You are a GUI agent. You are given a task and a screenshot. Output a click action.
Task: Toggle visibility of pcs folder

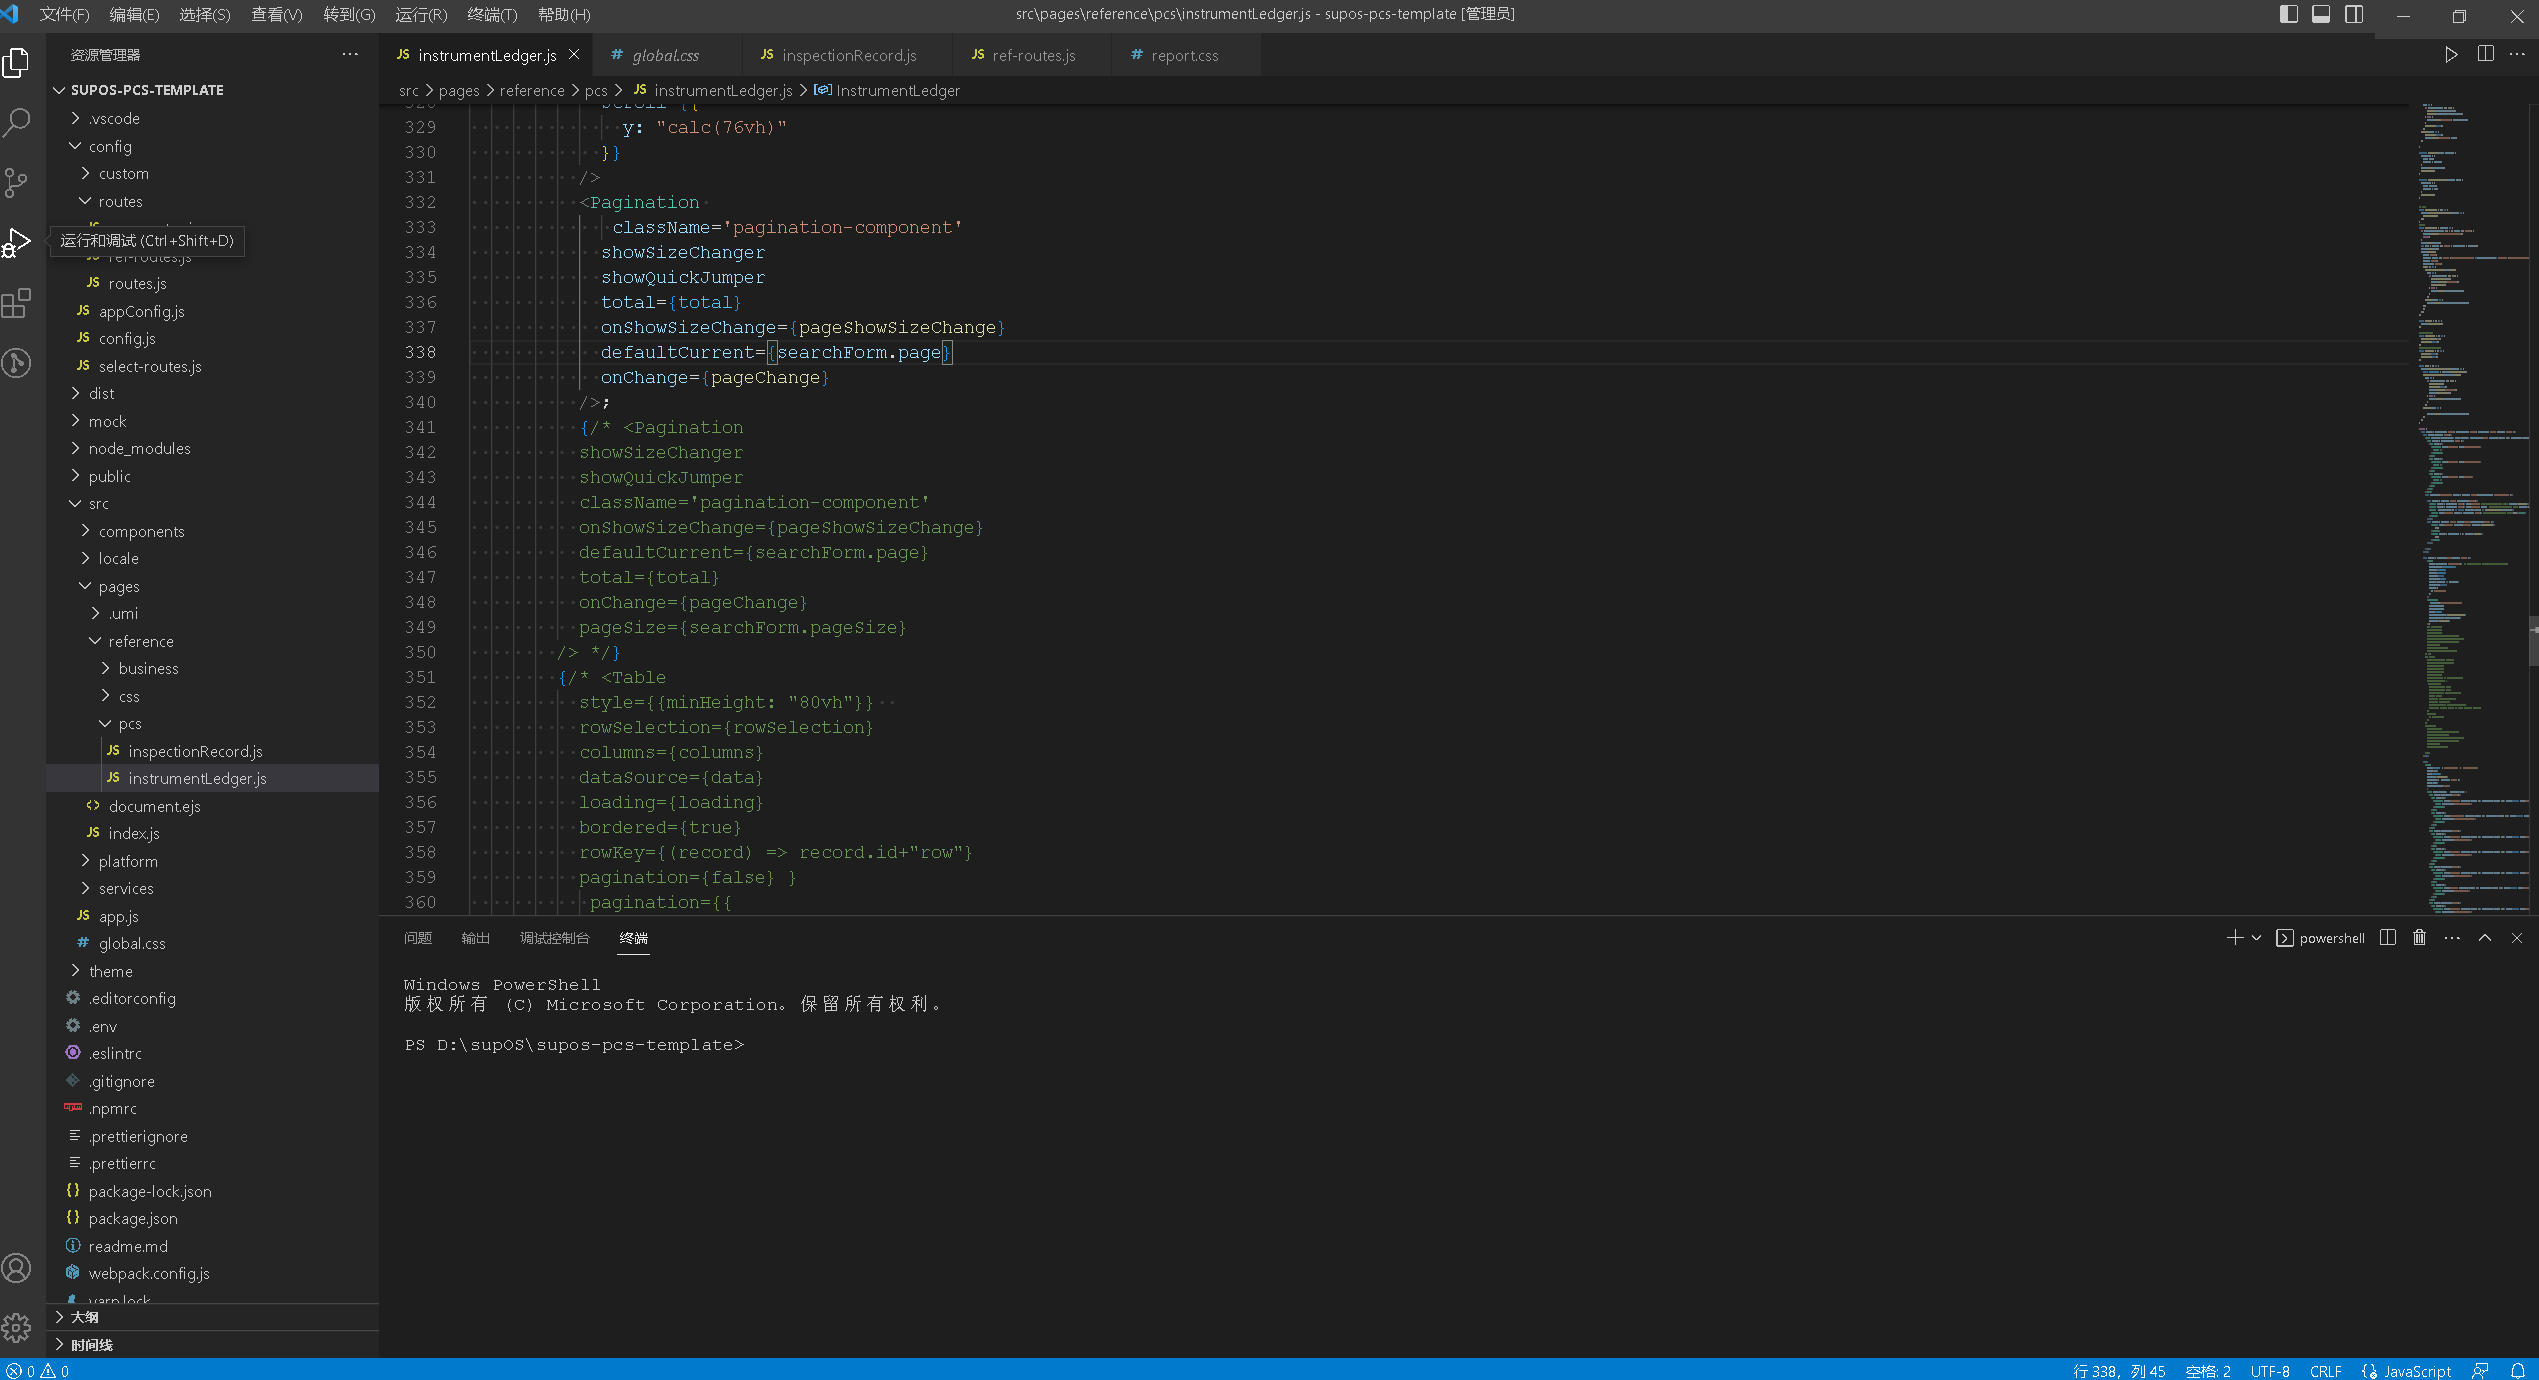[105, 724]
